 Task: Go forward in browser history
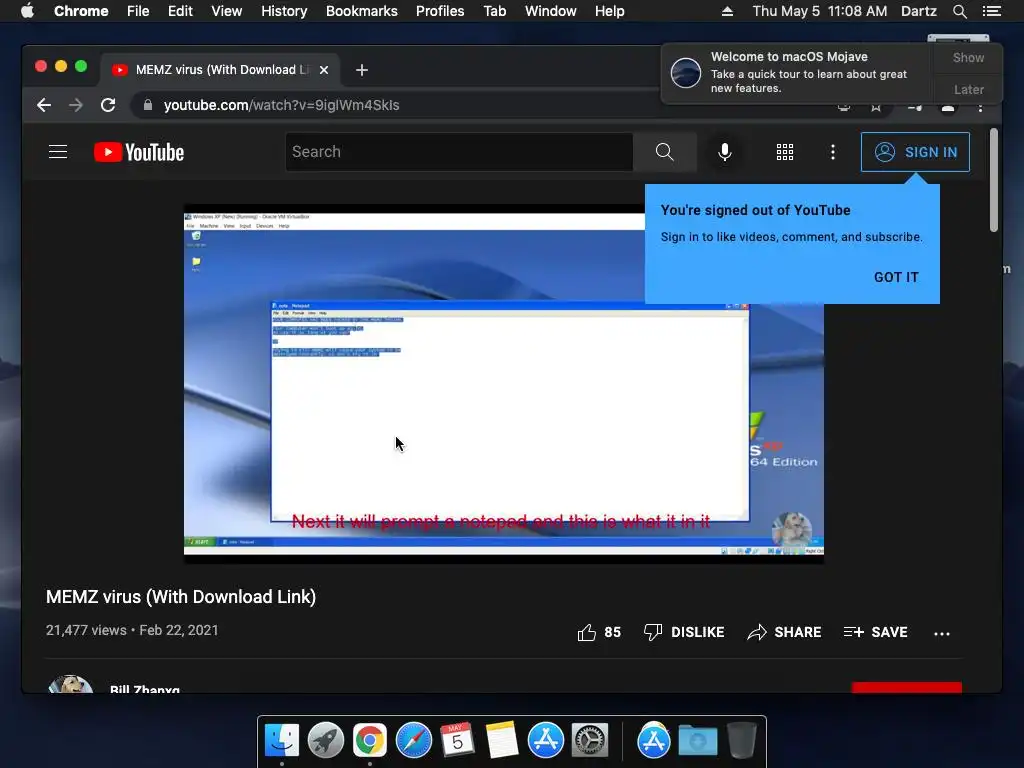tap(76, 105)
